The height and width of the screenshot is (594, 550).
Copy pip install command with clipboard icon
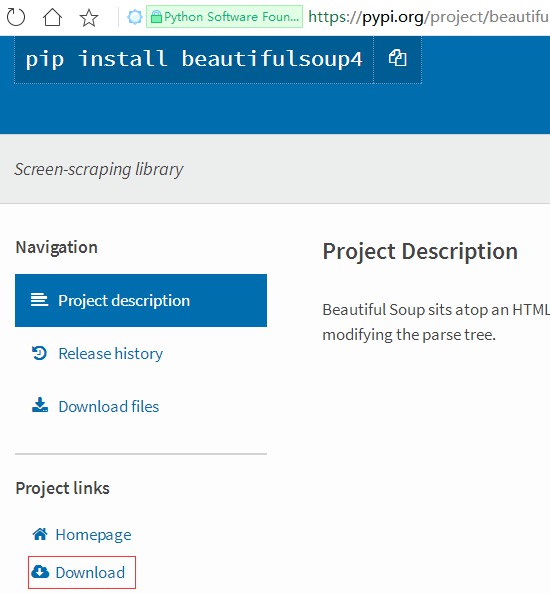[x=398, y=58]
